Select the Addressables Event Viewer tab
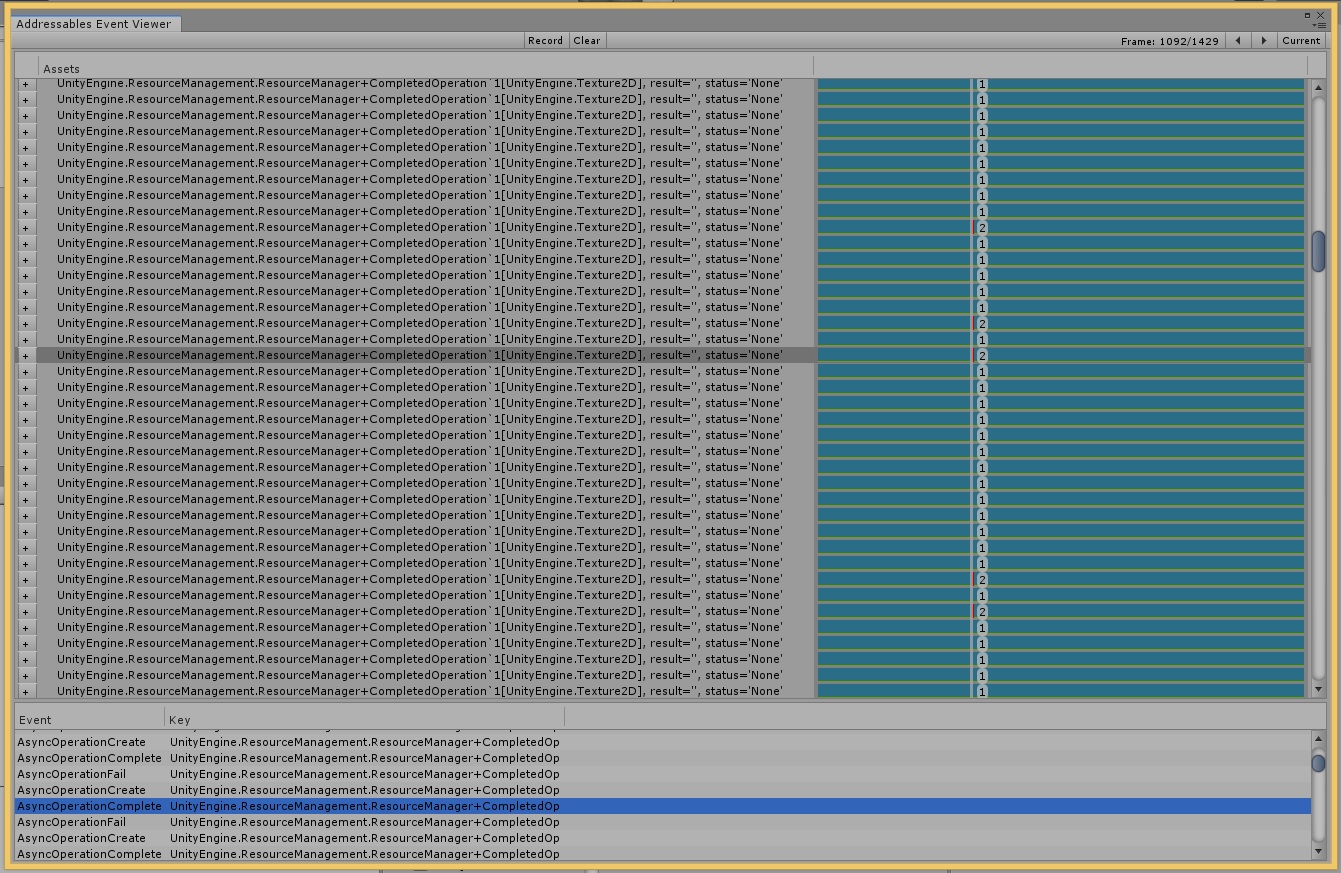 point(94,23)
